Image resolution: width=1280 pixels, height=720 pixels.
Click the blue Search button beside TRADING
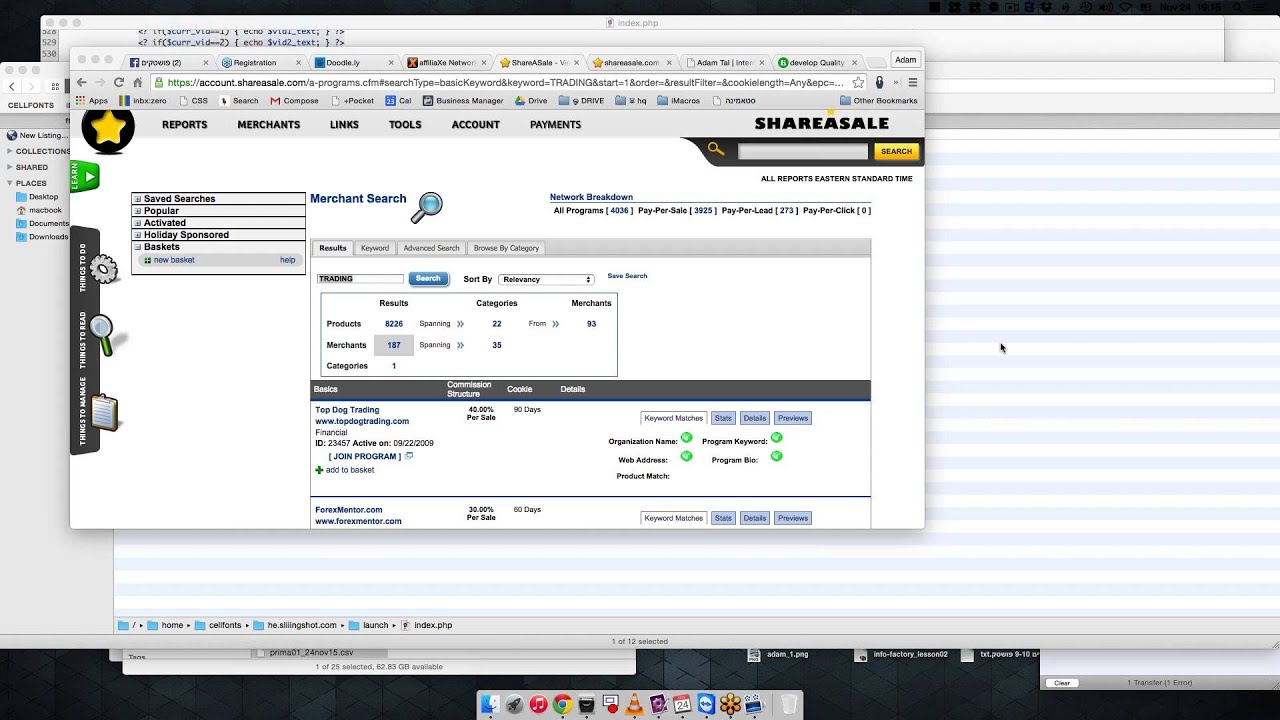coord(428,279)
